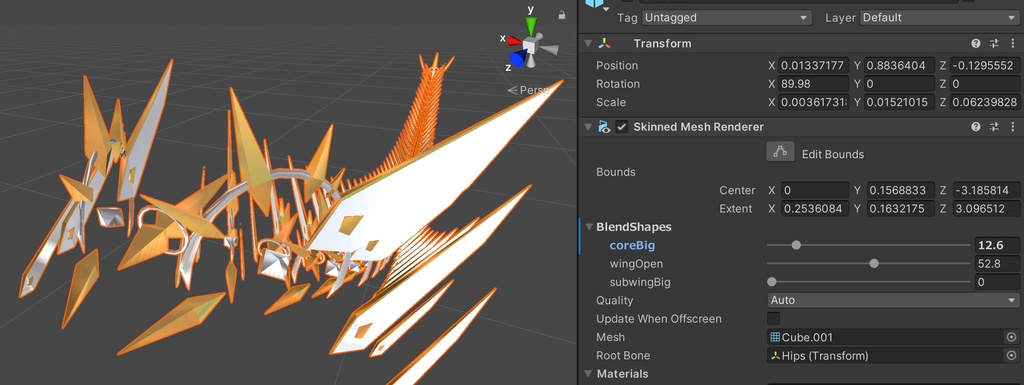
Task: Click the blue Z axis cone of scene gizmo
Action: point(518,60)
